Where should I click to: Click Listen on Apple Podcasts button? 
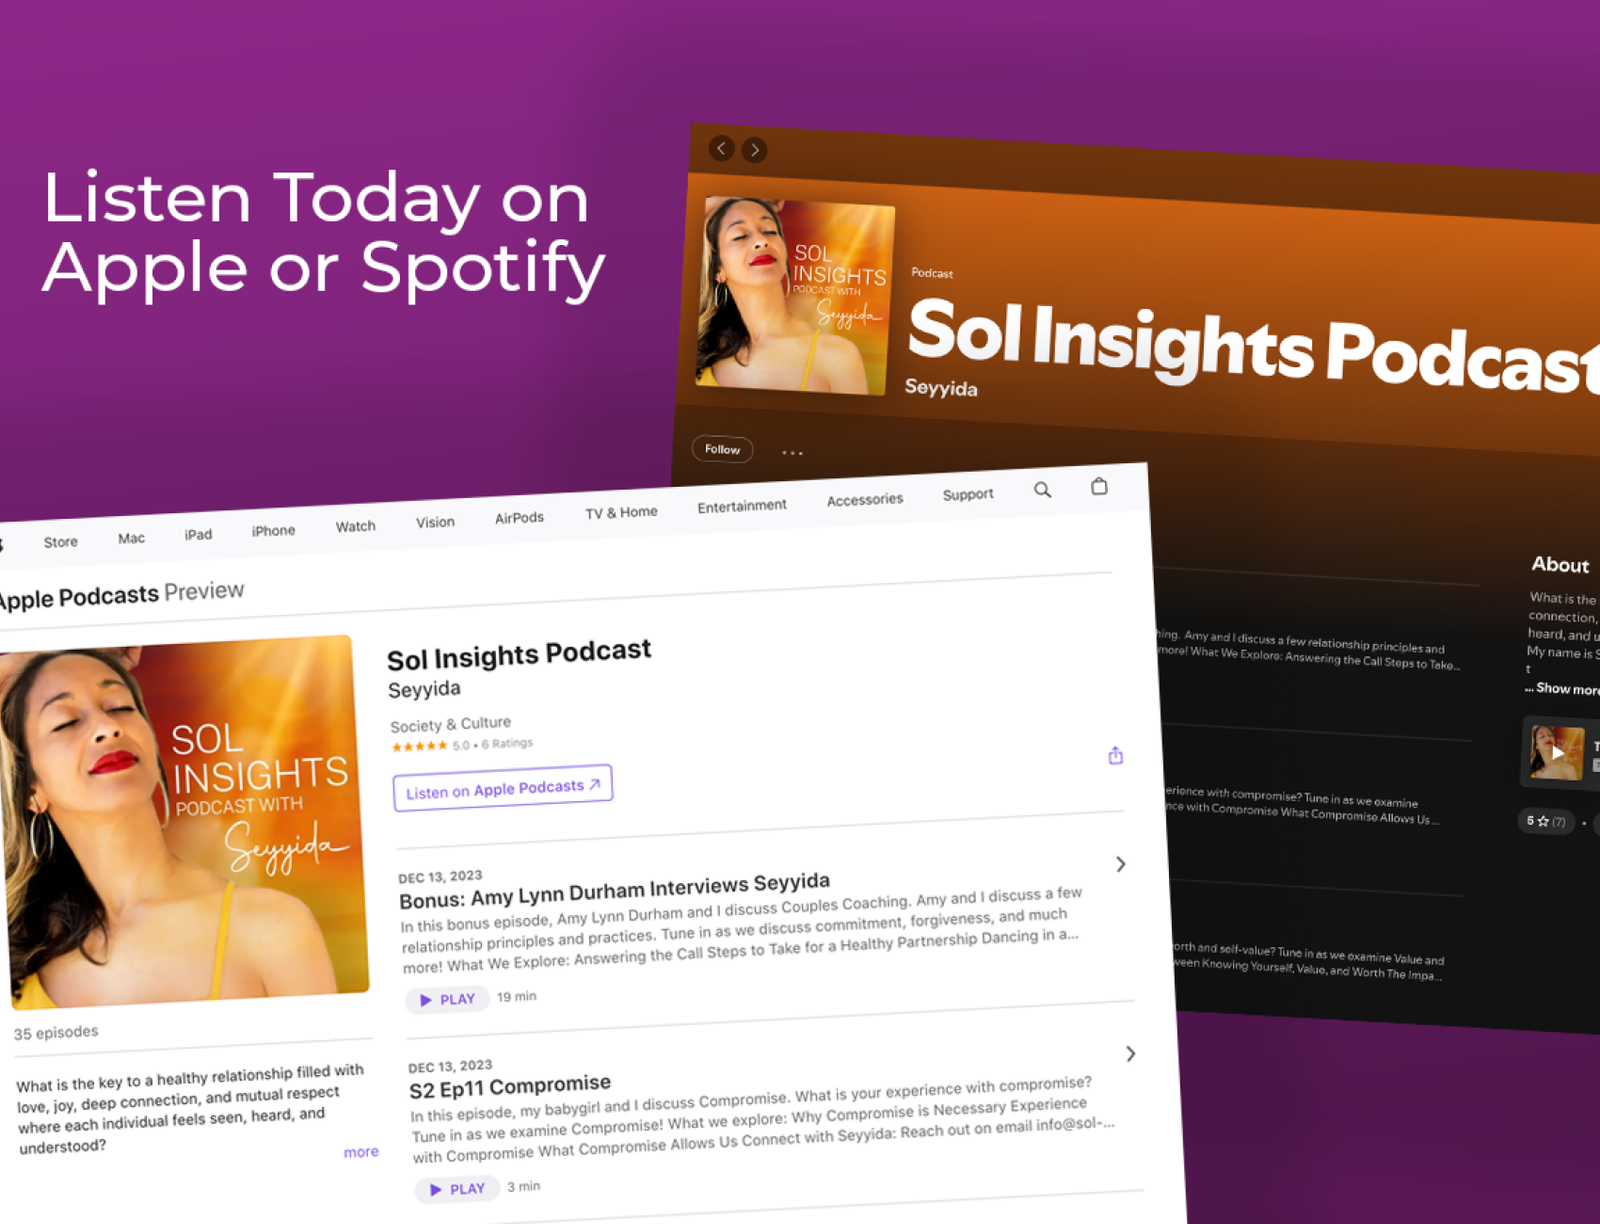503,788
